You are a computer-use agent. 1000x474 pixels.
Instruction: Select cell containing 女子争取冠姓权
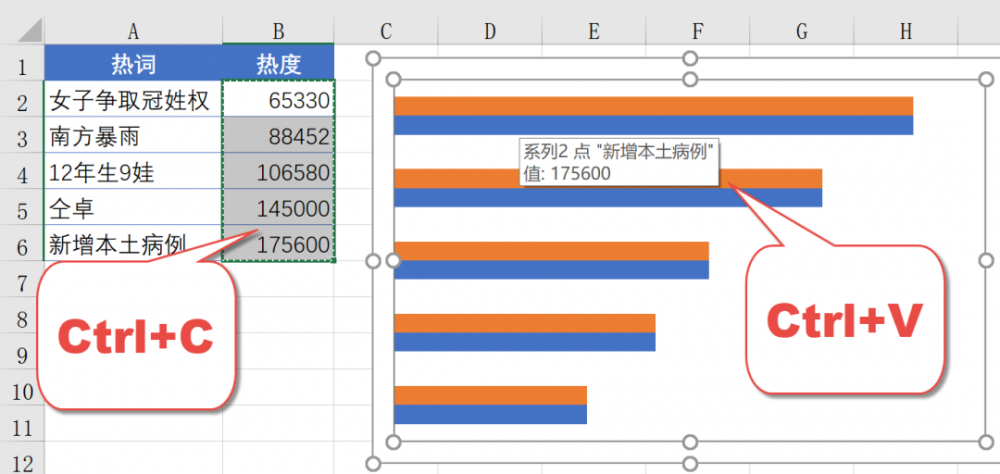coord(133,99)
